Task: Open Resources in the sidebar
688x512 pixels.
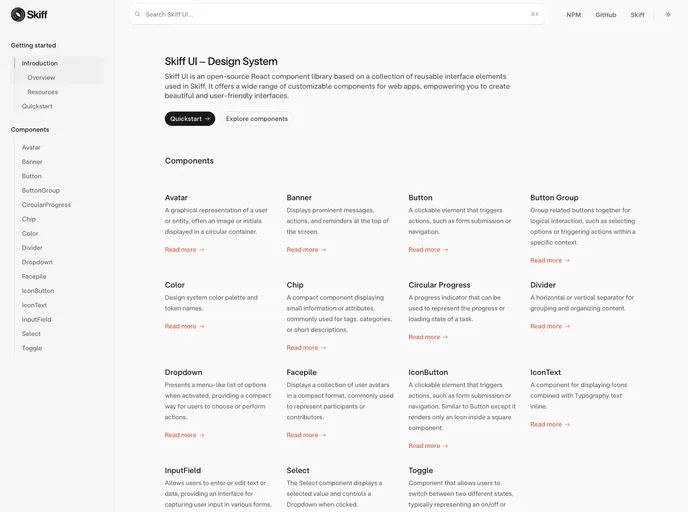Action: tap(43, 92)
